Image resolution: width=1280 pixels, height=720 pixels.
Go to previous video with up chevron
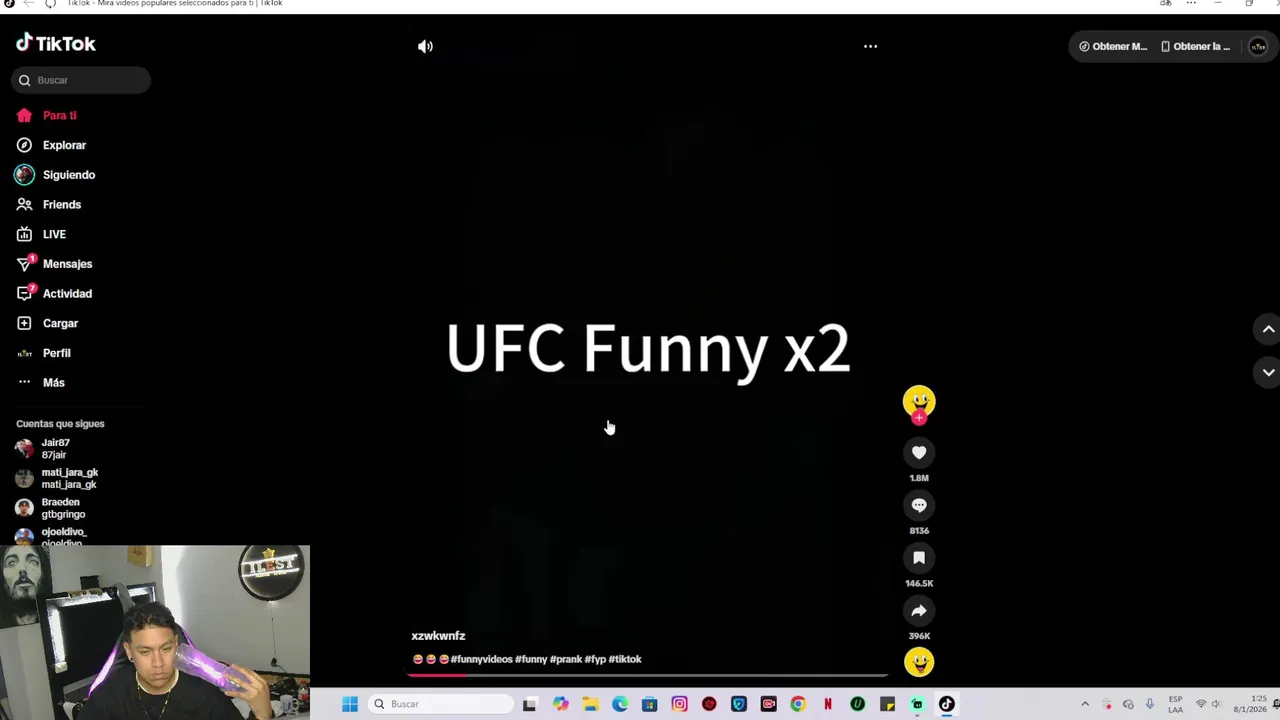click(1268, 329)
